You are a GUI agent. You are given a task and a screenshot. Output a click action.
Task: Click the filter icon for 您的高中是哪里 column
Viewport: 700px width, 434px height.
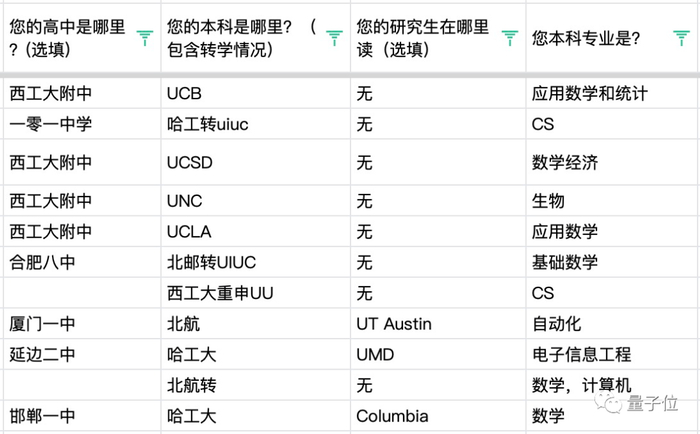tap(145, 38)
